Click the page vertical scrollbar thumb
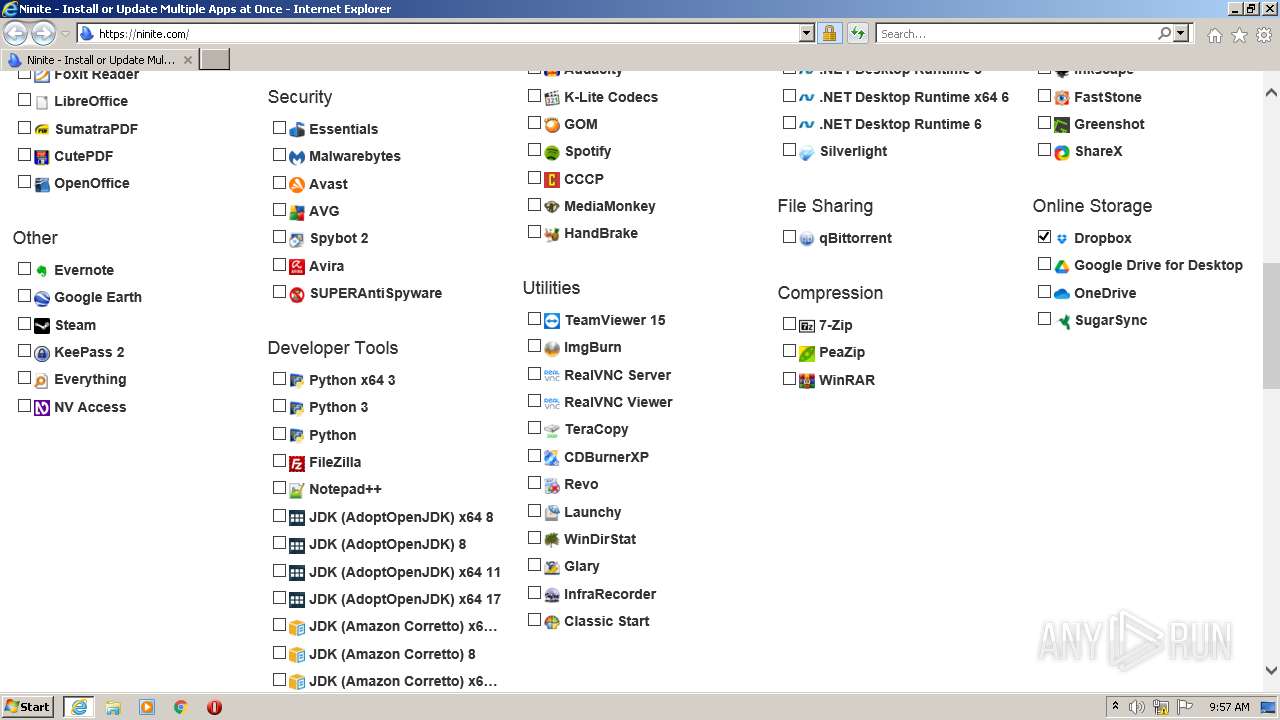 coord(1271,326)
